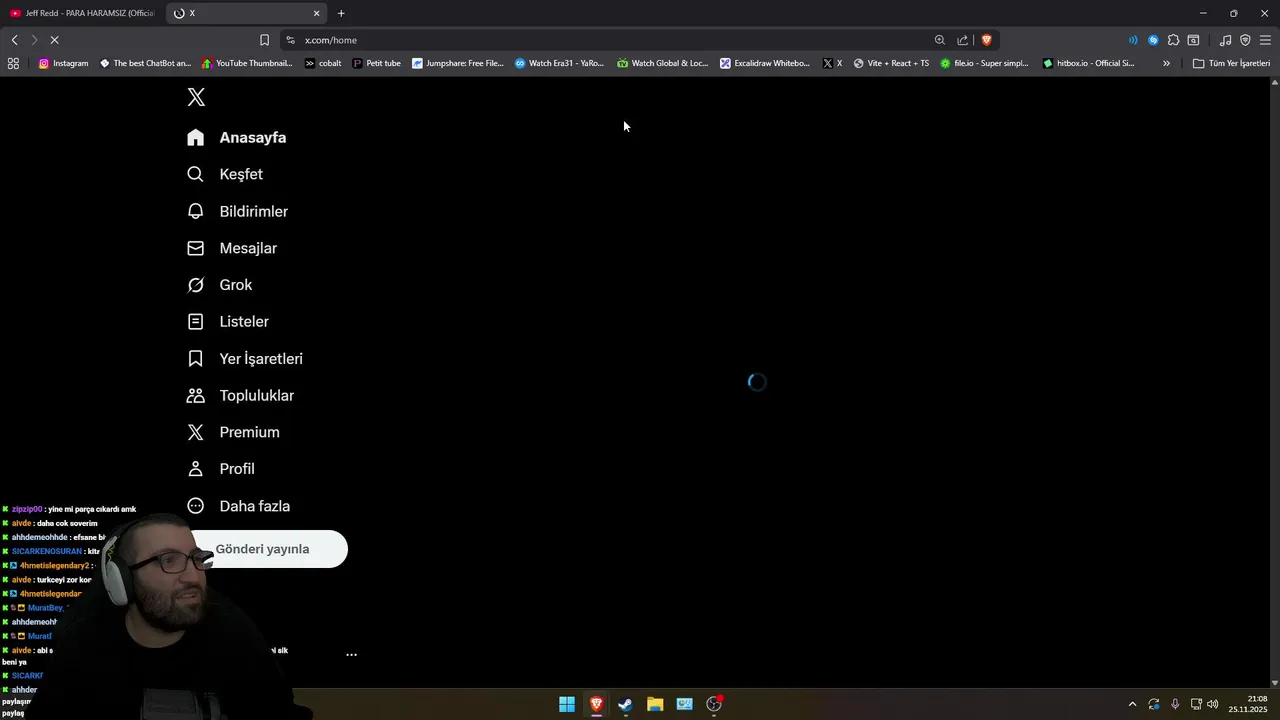
Task: Switch to Jeff Redd PARA HARAMSIZ tab
Action: click(82, 13)
